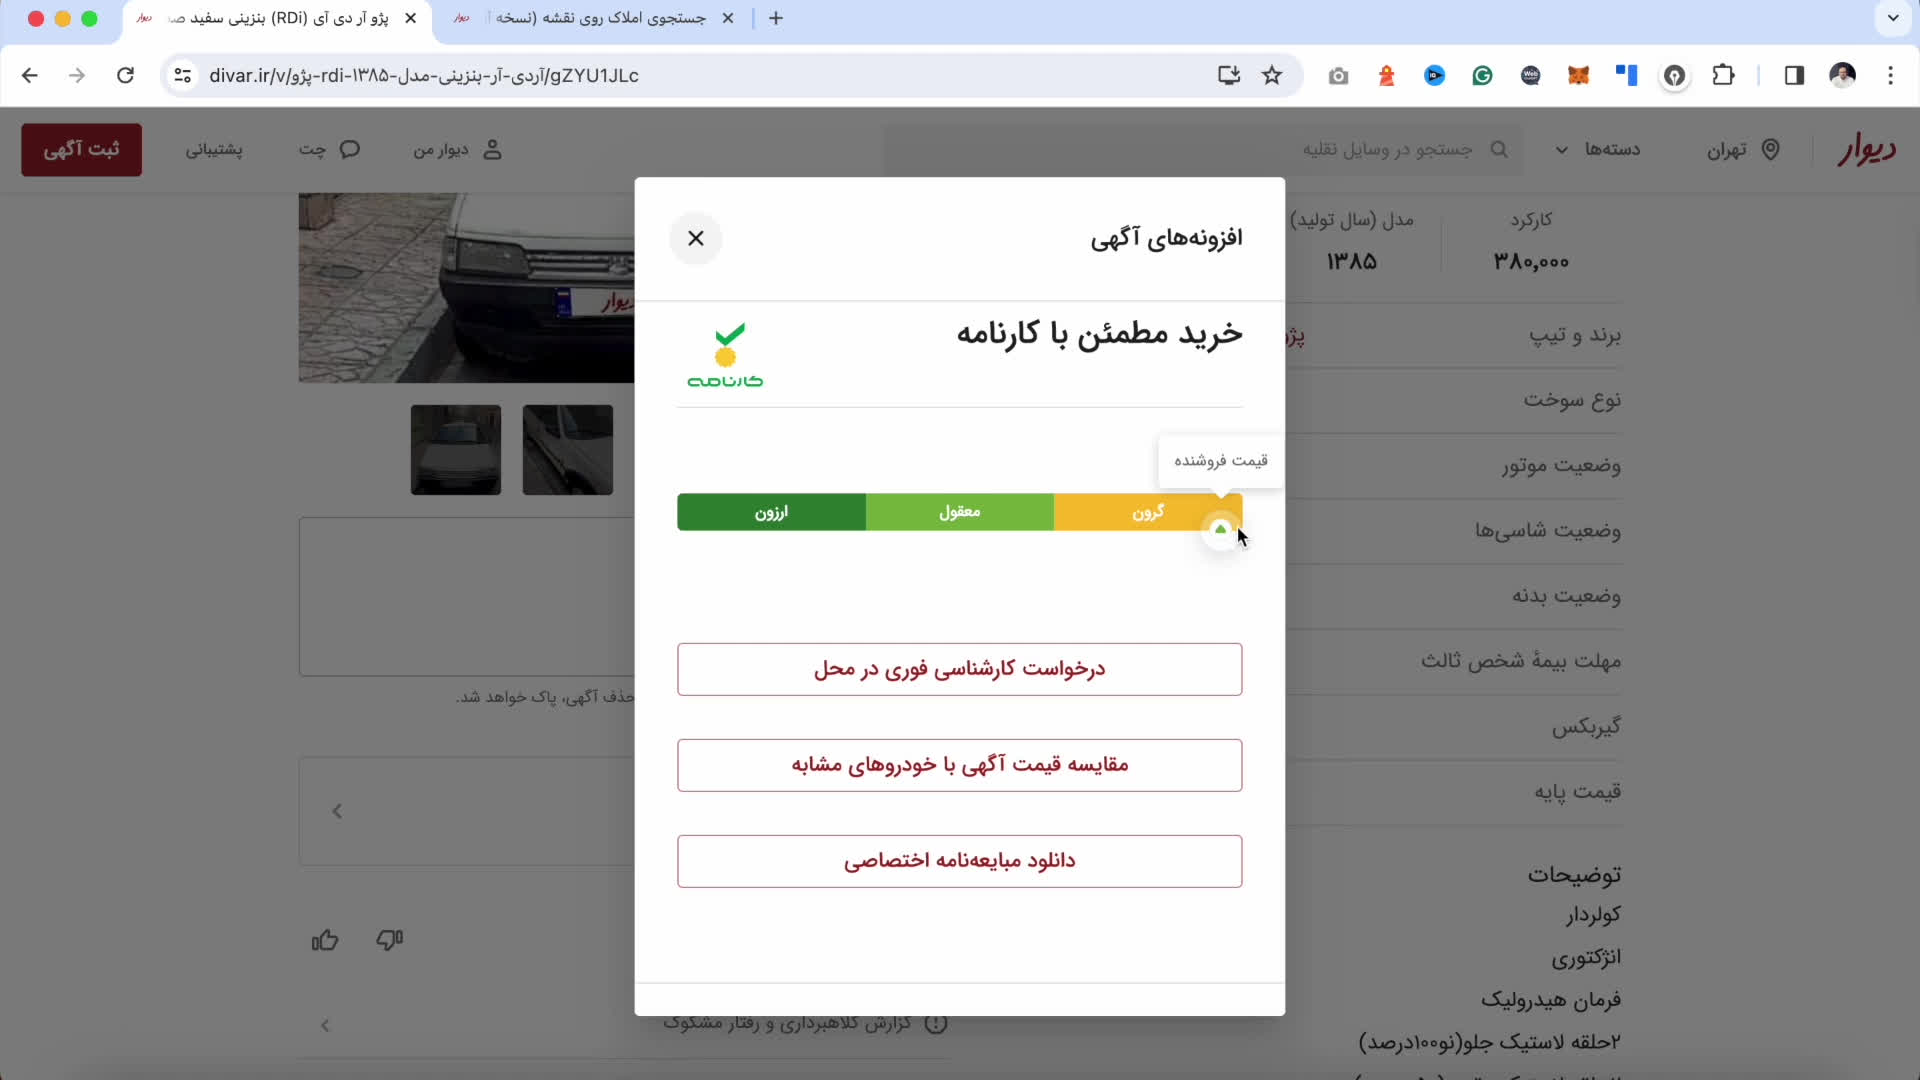This screenshot has width=1920, height=1080.
Task: Click the MetaMask fox extension icon
Action: point(1578,75)
